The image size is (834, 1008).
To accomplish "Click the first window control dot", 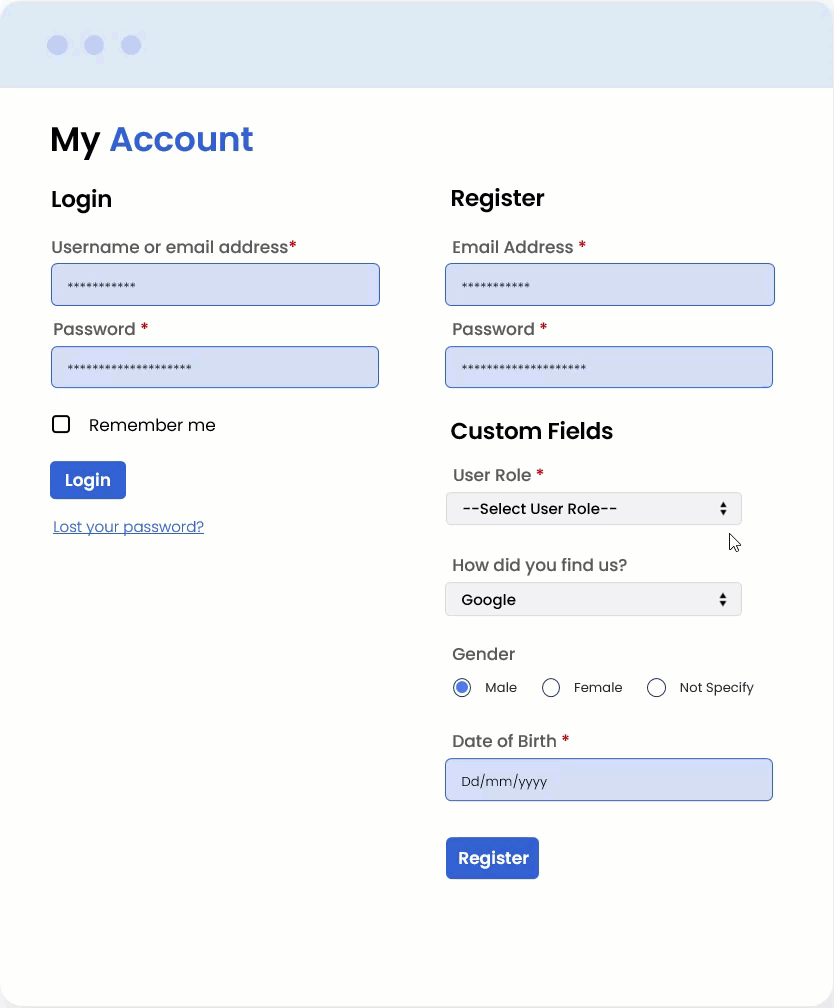I will click(57, 45).
